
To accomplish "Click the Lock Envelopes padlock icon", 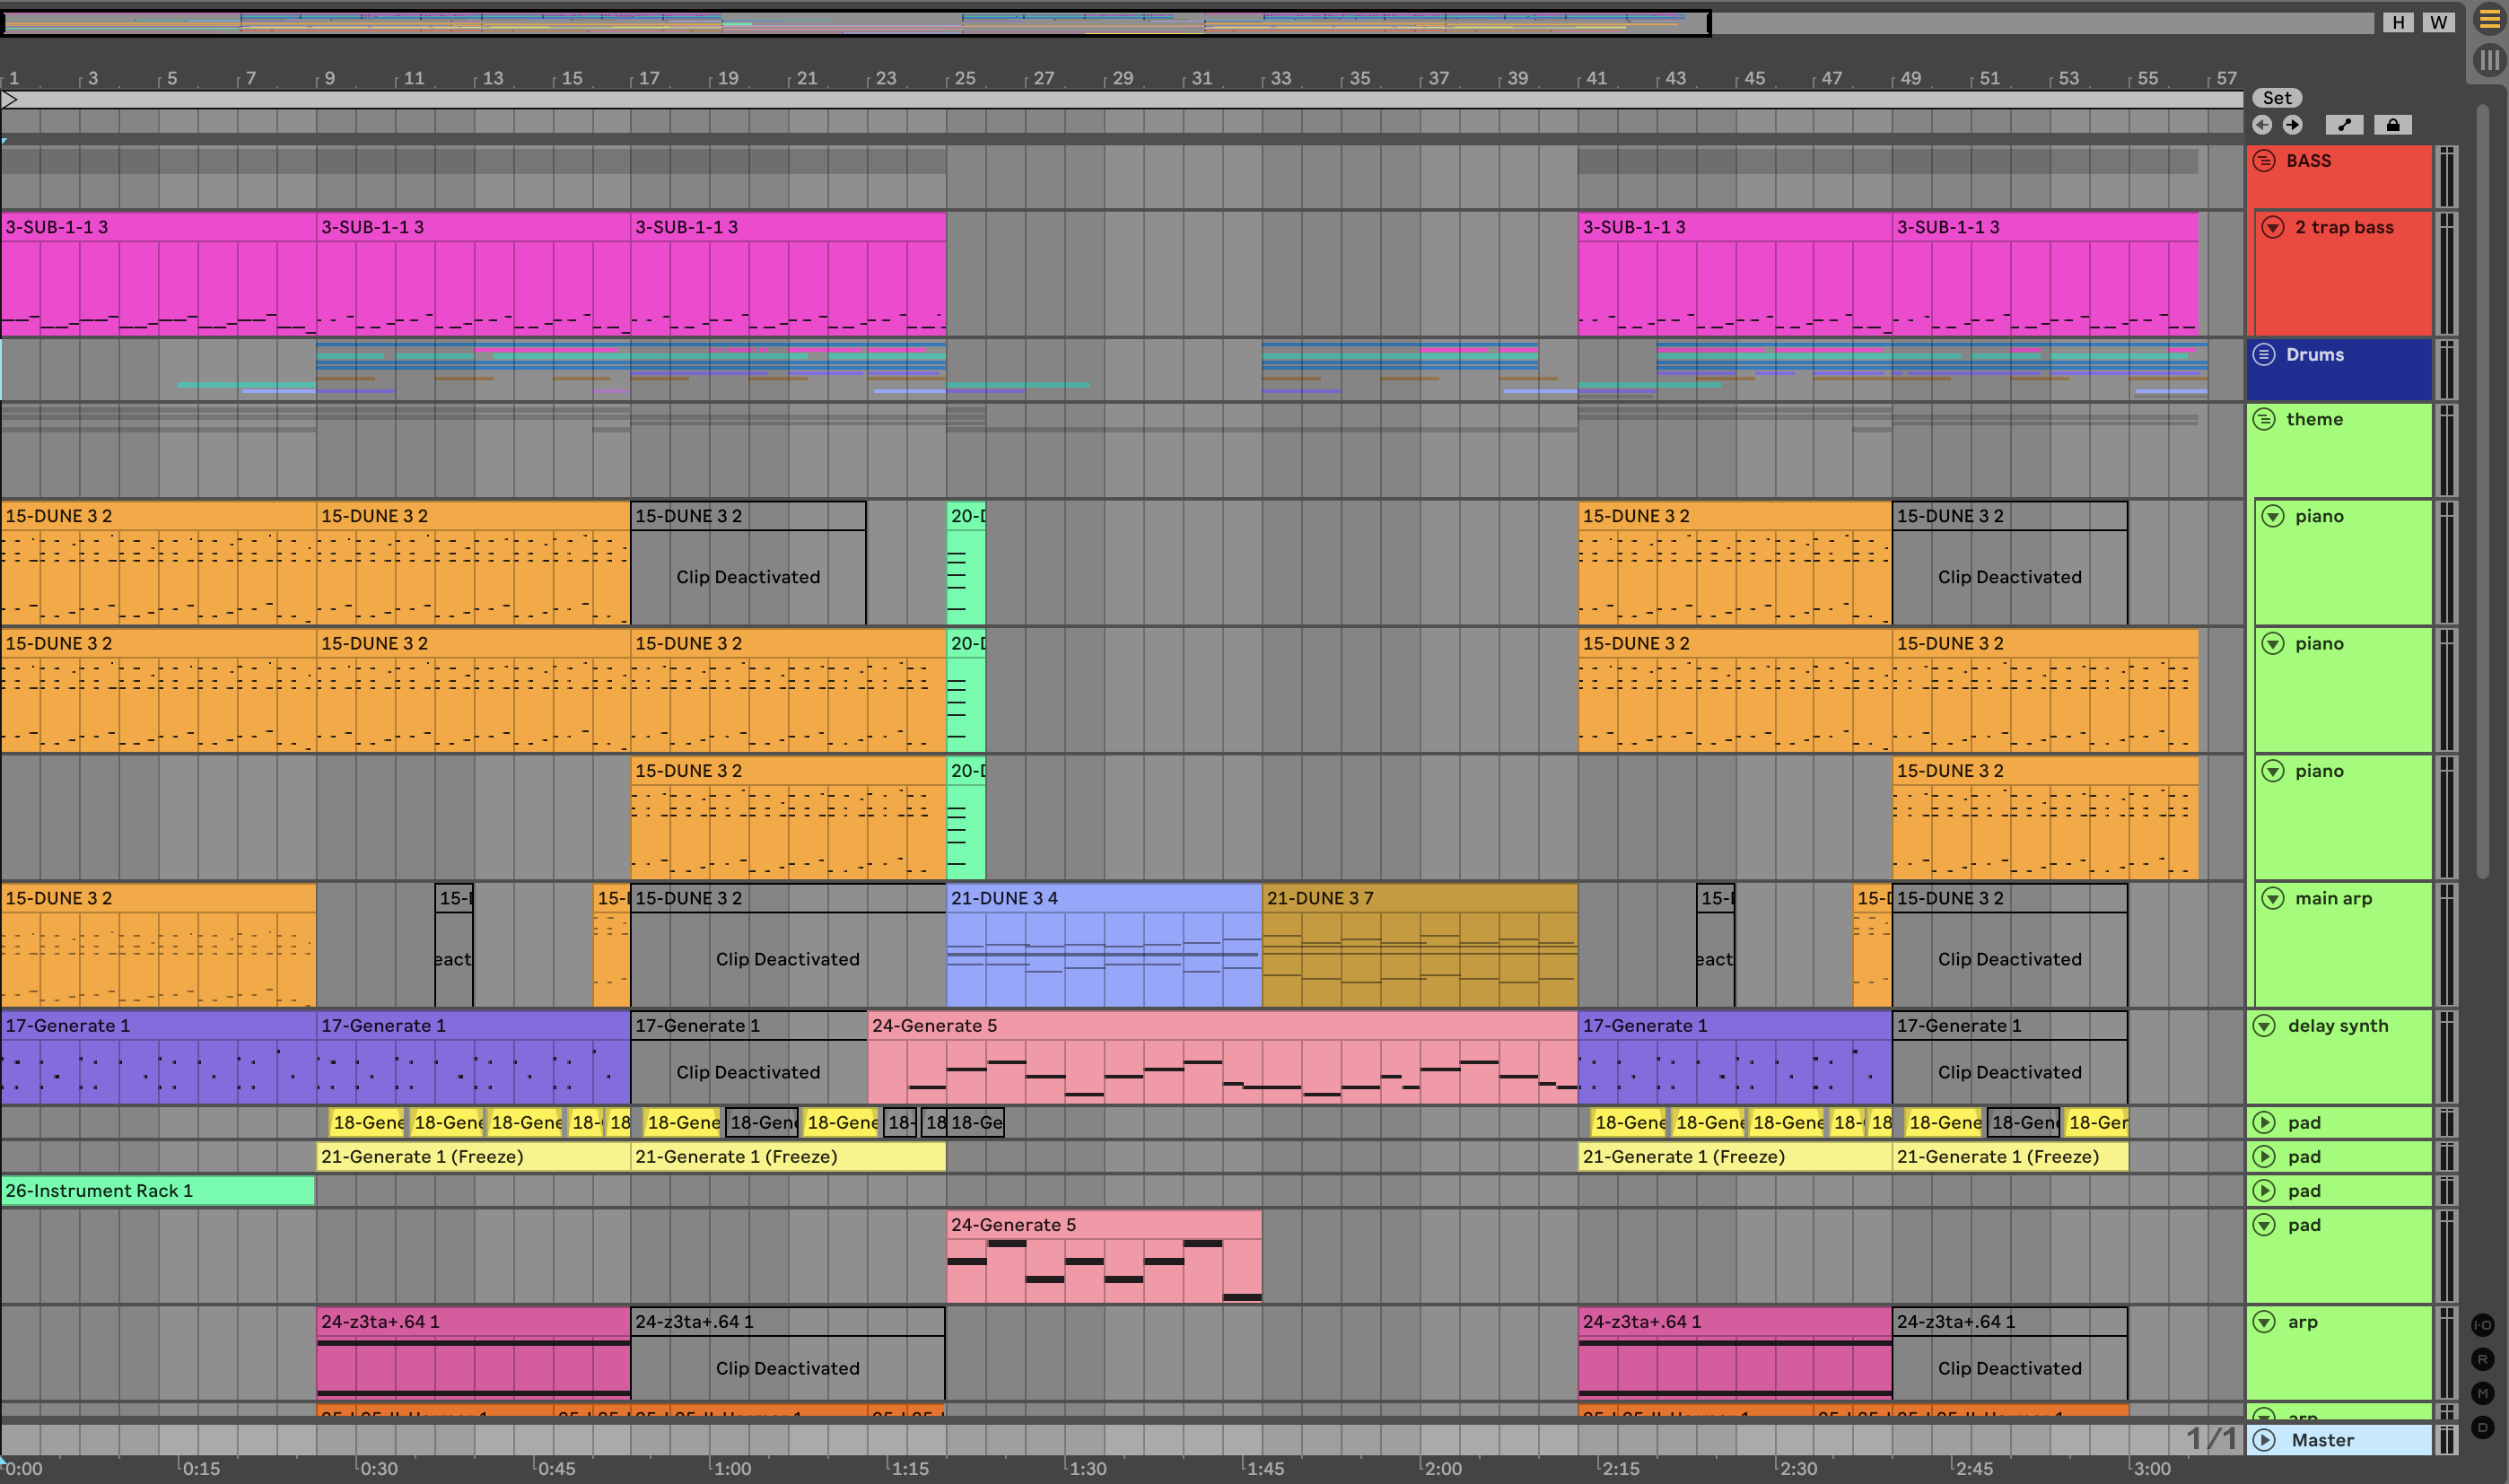I will pos(2392,125).
